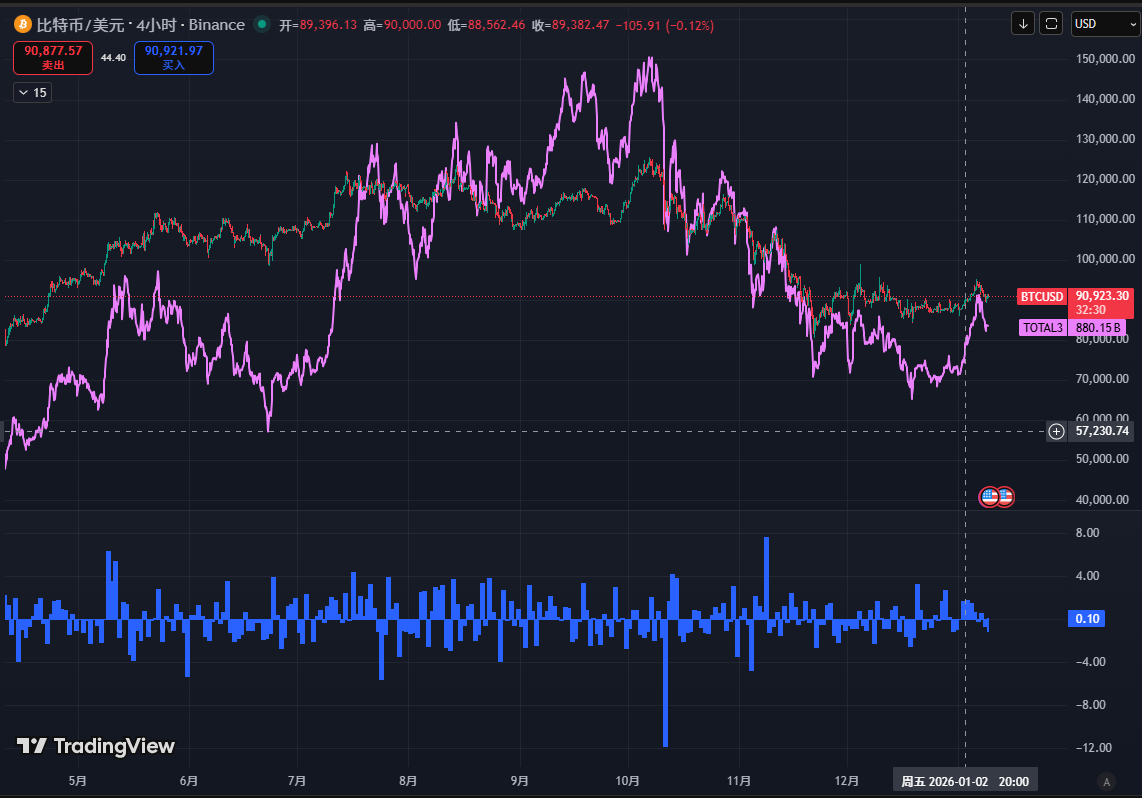Screen dimensions: 1142x798
Task: Click the TradingView logo
Action: 96,746
